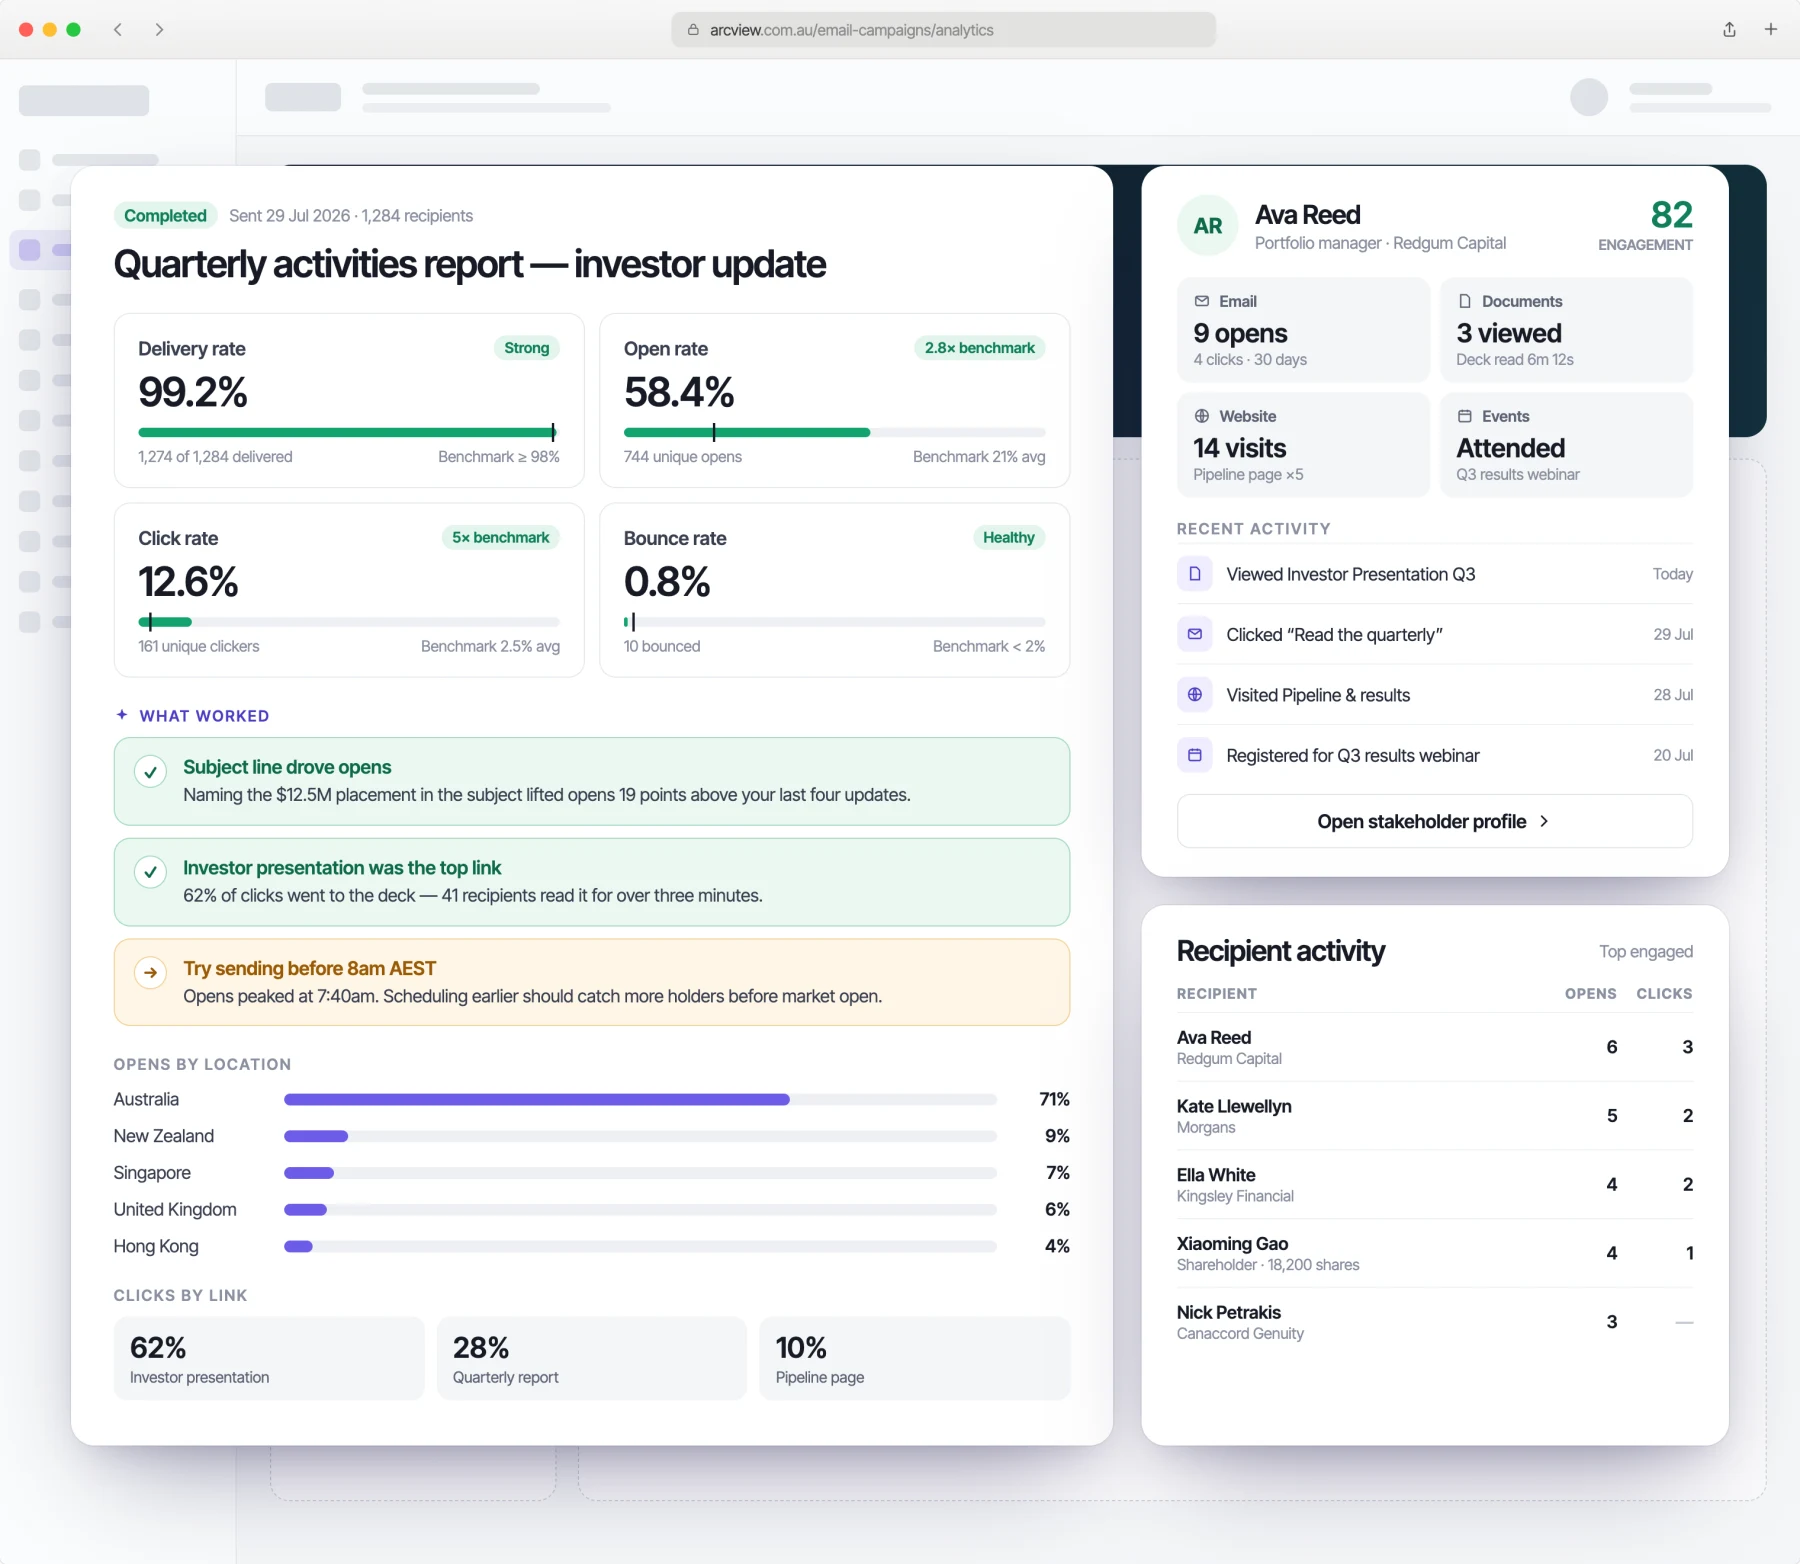1800x1564 pixels.
Task: Select the Xiaoming Gao recipient row
Action: [x=1434, y=1253]
